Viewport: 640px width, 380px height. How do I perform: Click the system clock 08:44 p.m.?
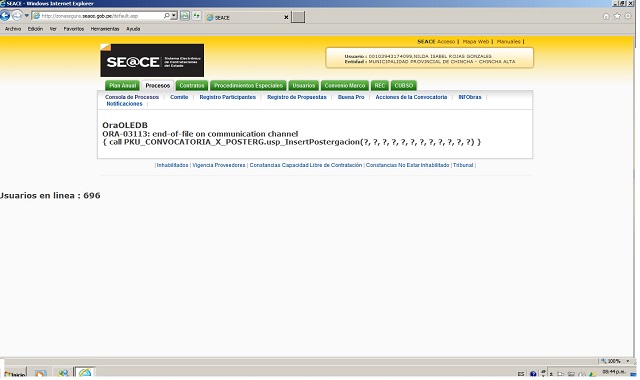tap(614, 372)
